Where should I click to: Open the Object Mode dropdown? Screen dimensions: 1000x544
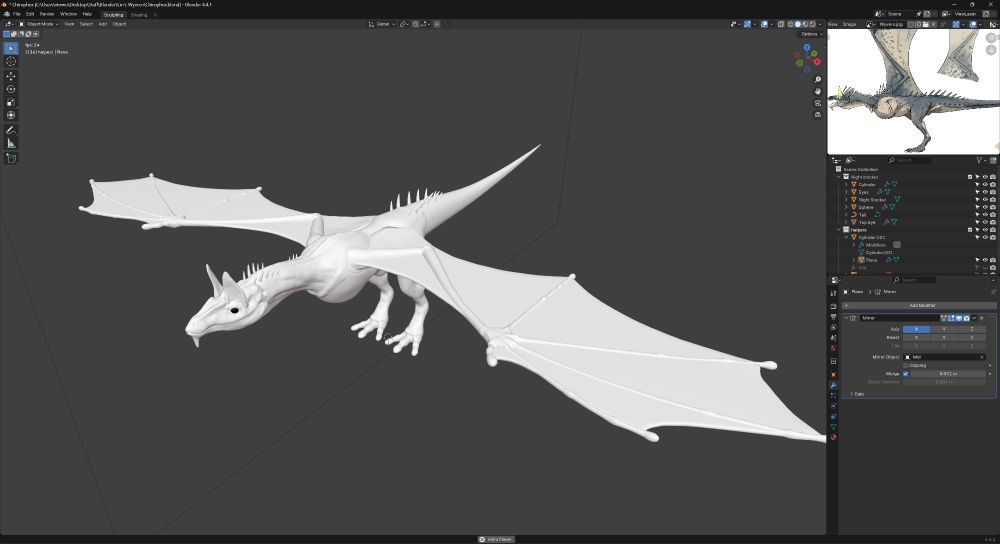pyautogui.click(x=39, y=24)
